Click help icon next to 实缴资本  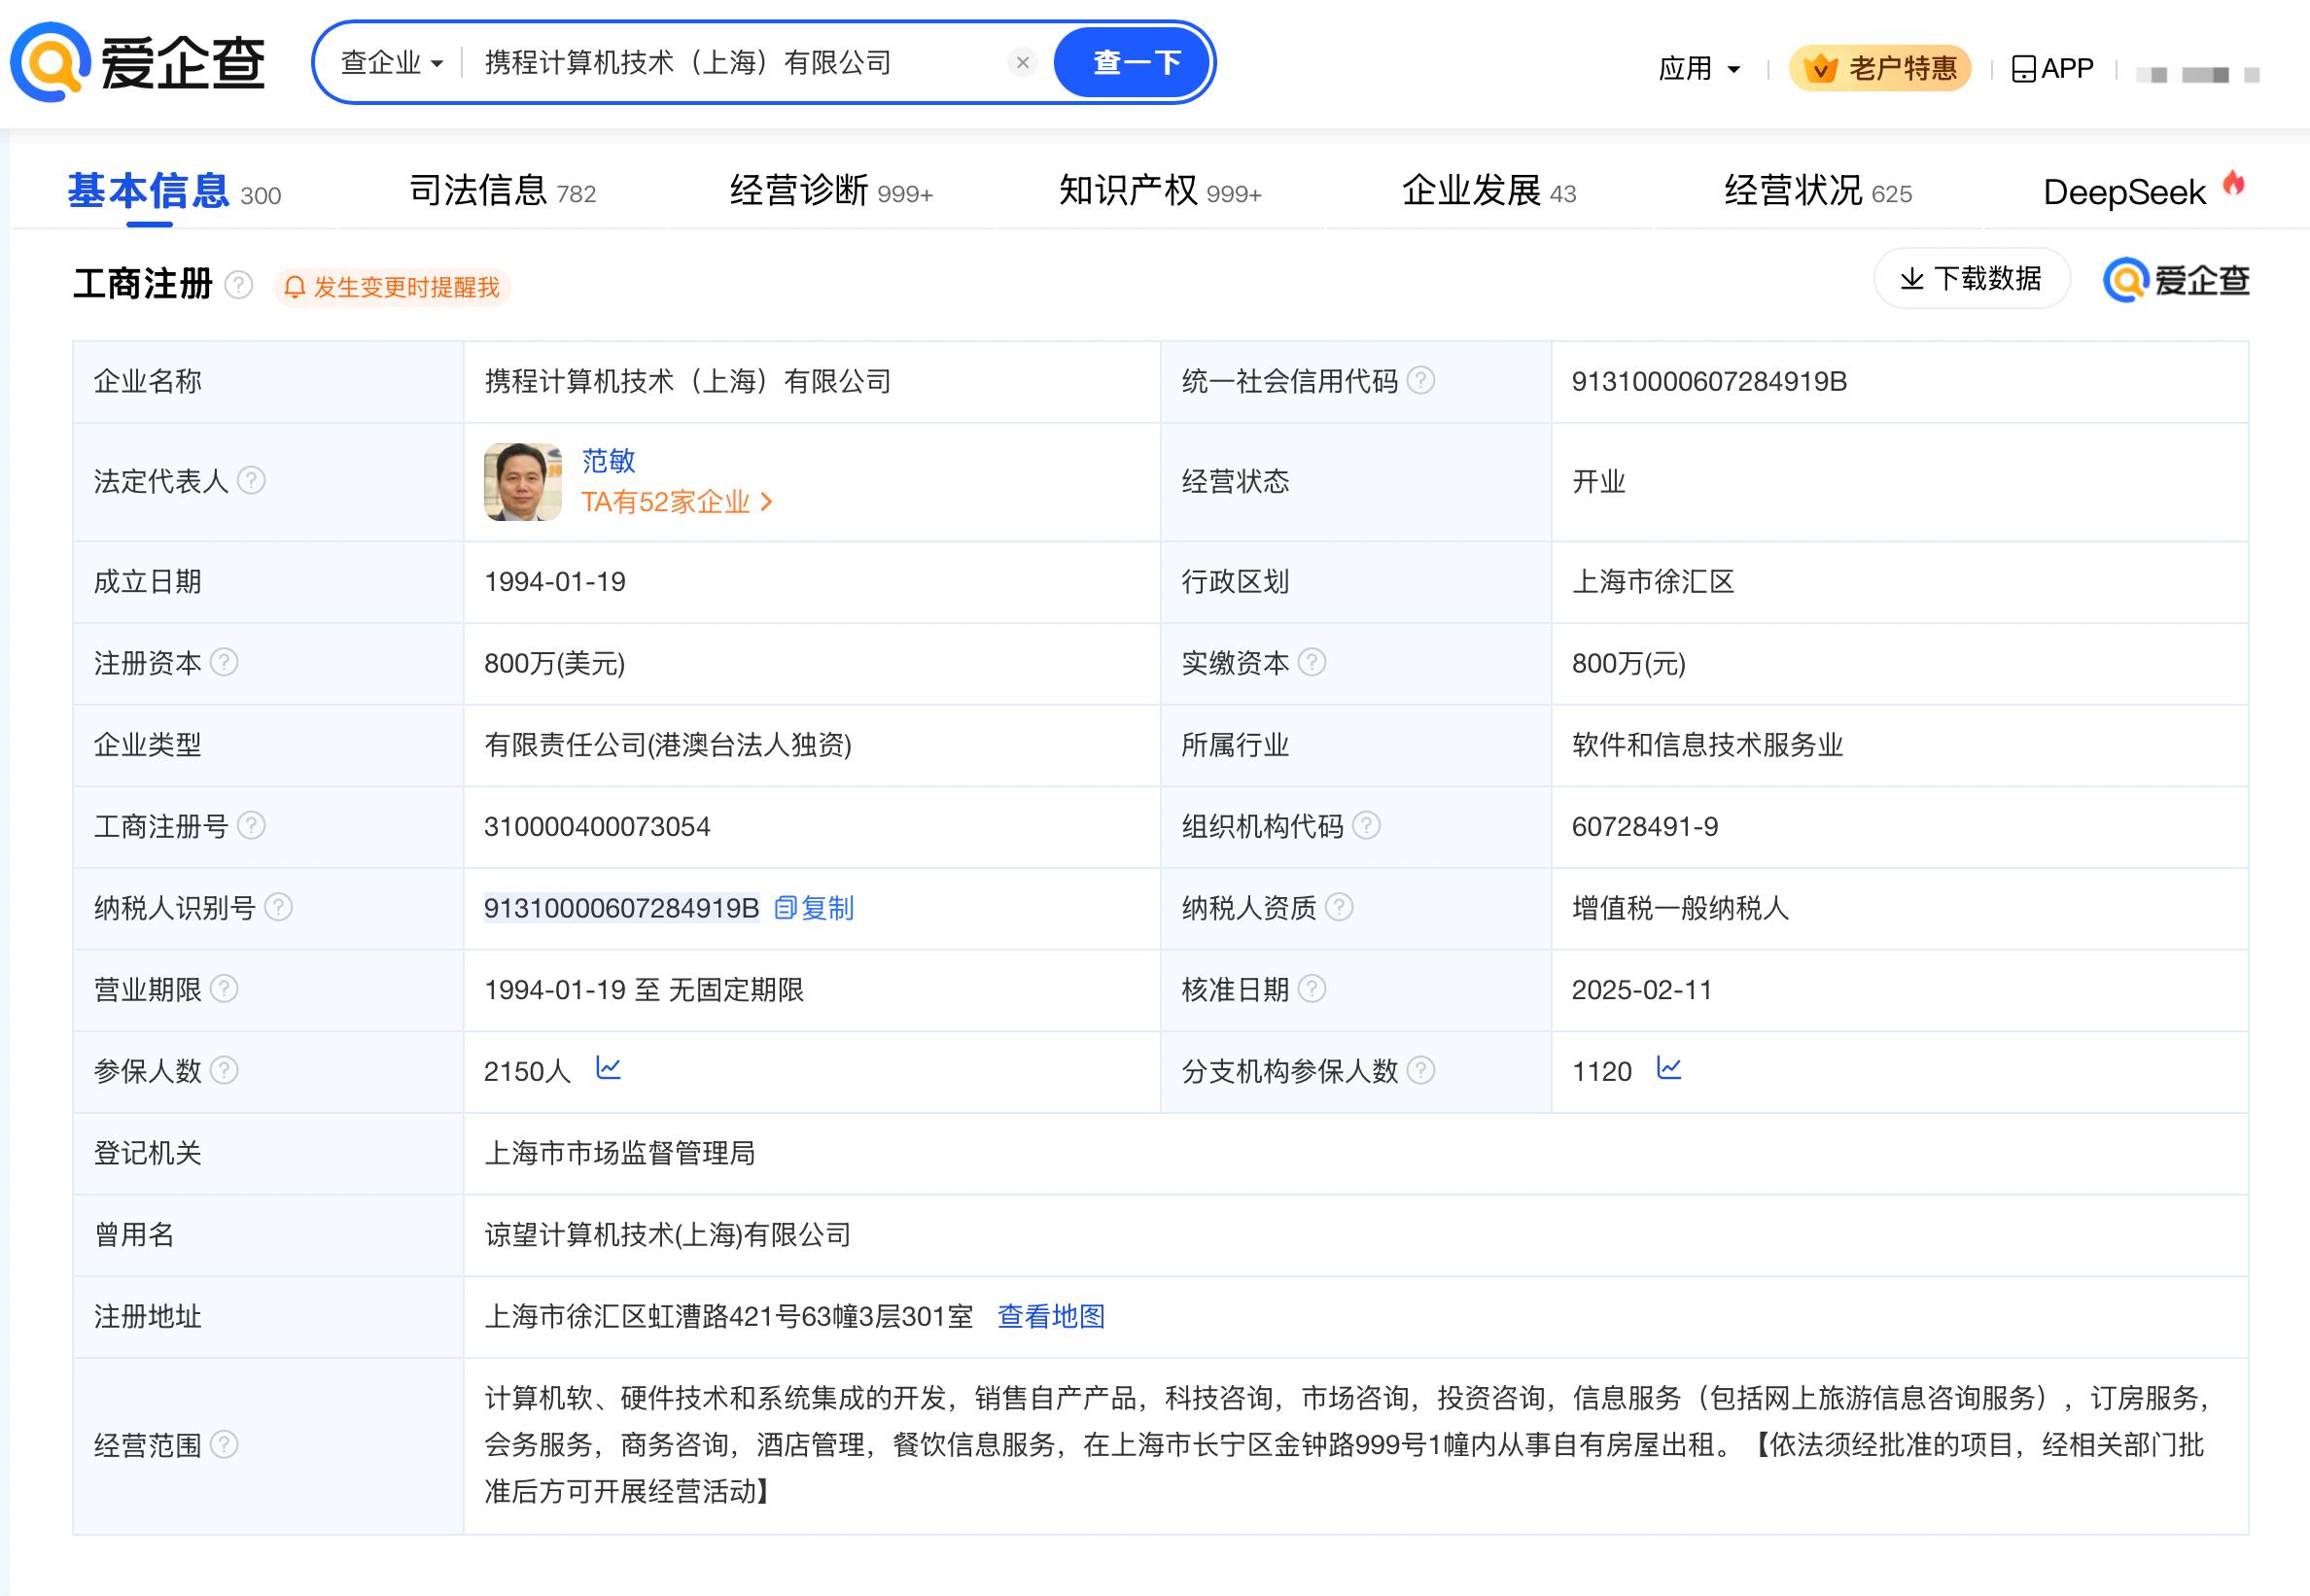pos(1312,662)
